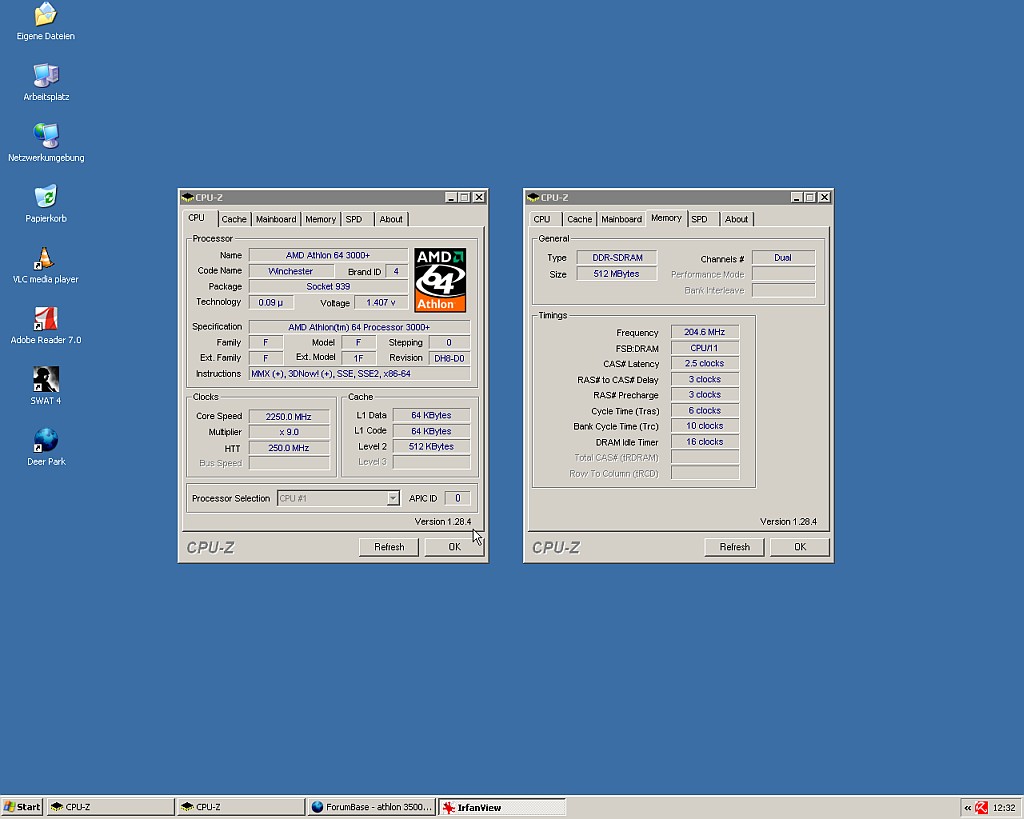The image size is (1024, 819).
Task: Click the Package field Socket 939
Action: 328,287
